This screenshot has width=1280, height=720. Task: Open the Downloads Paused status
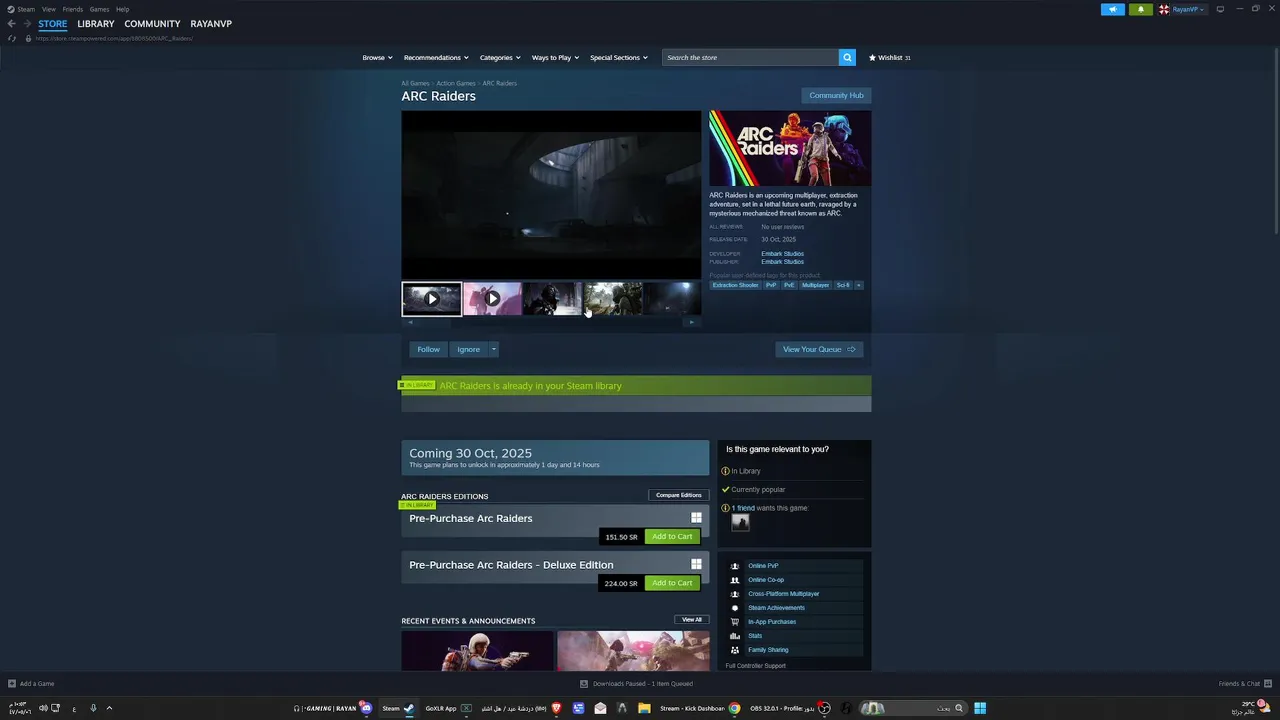637,684
